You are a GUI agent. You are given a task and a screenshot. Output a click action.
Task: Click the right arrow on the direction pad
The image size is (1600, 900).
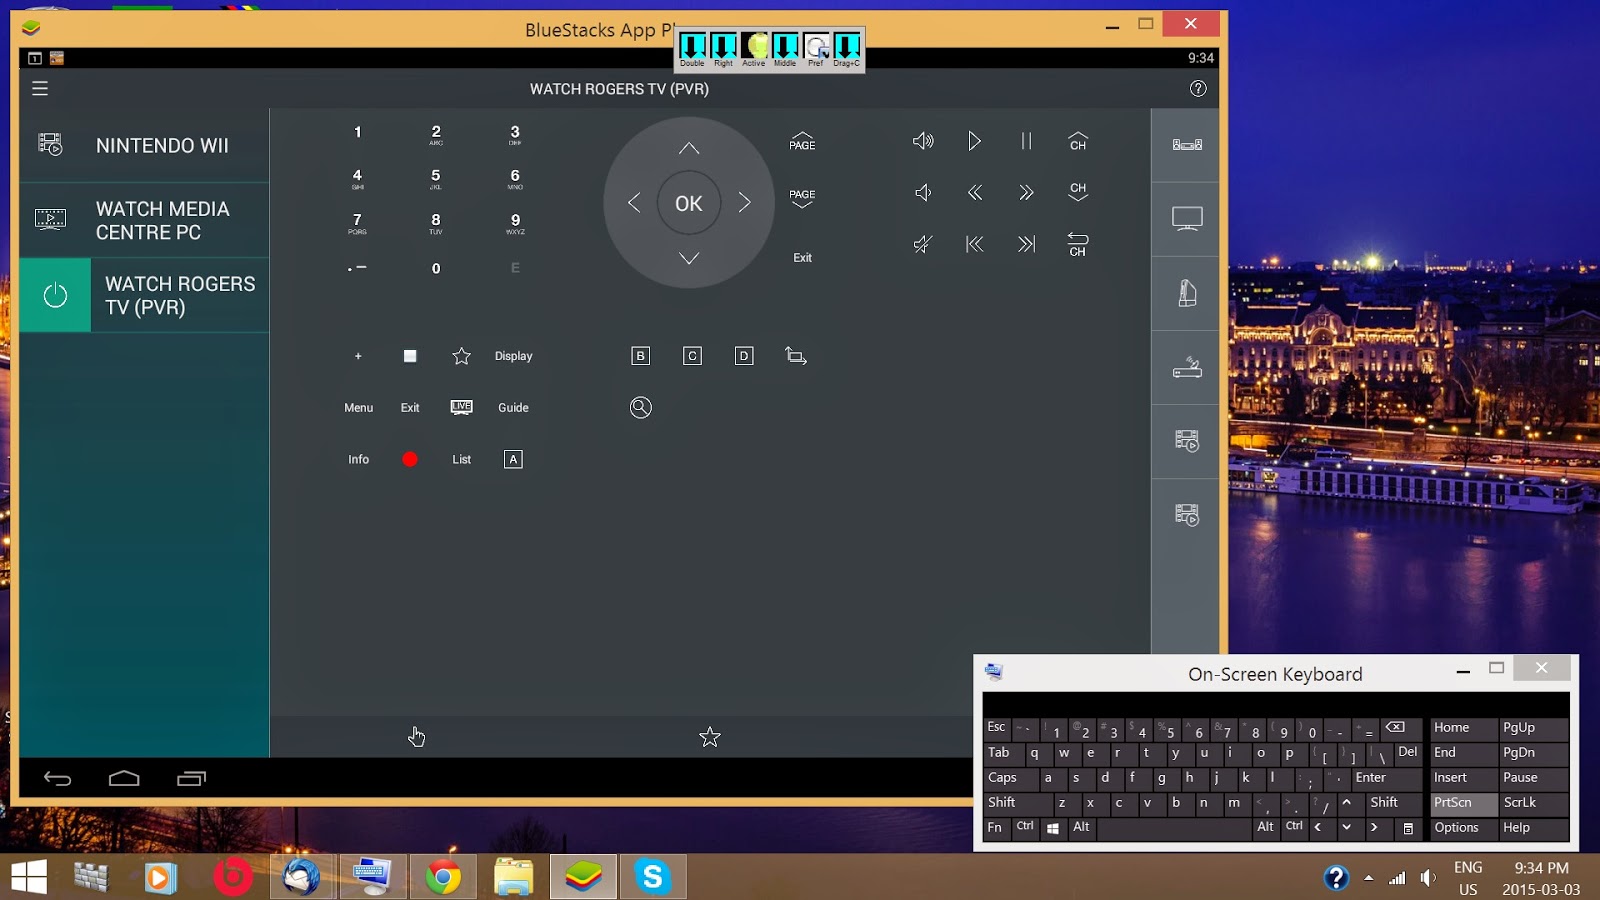pyautogui.click(x=744, y=203)
